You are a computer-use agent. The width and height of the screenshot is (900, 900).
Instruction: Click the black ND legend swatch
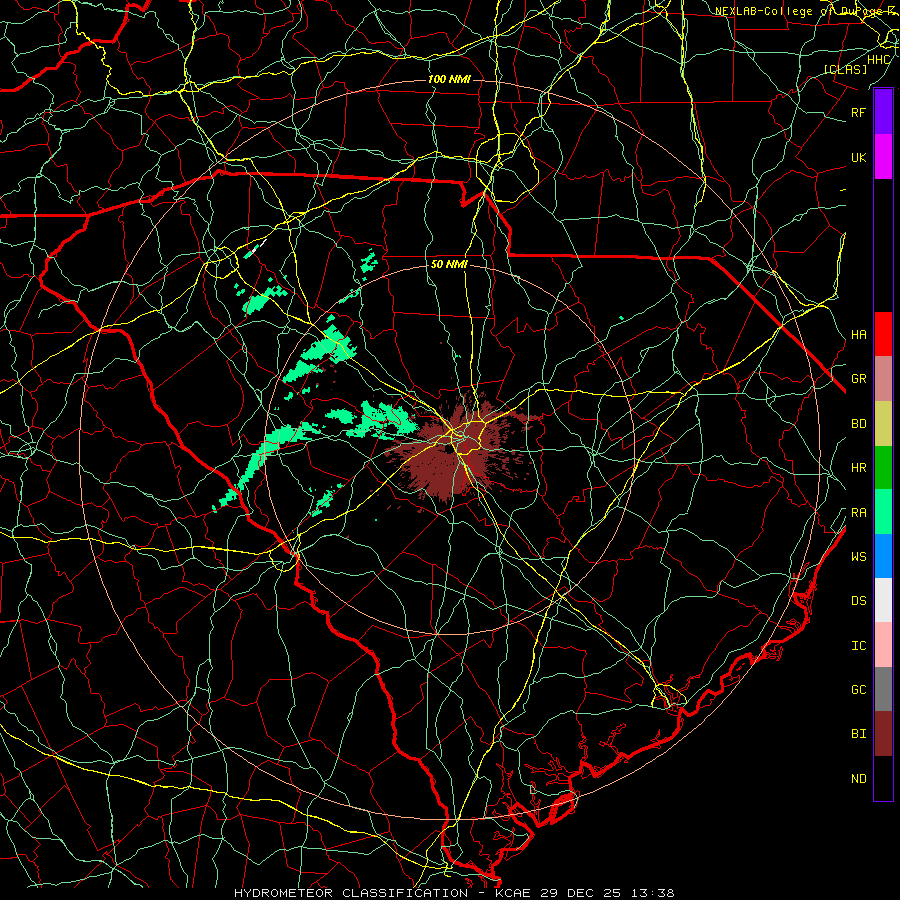pyautogui.click(x=883, y=778)
